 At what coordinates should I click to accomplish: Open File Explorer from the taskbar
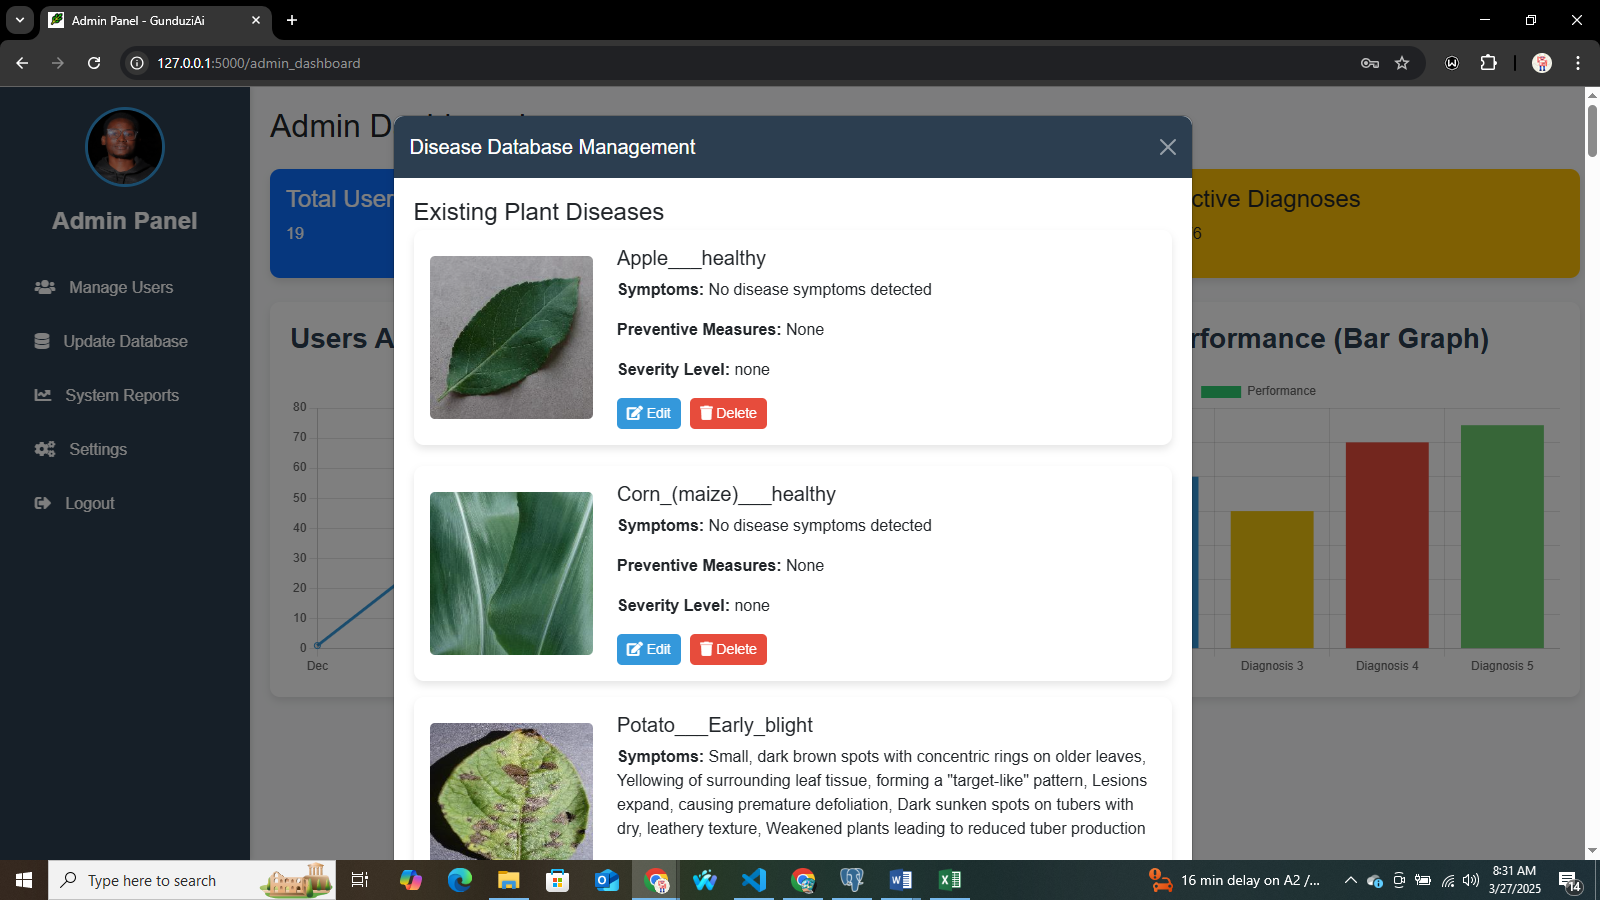[509, 880]
